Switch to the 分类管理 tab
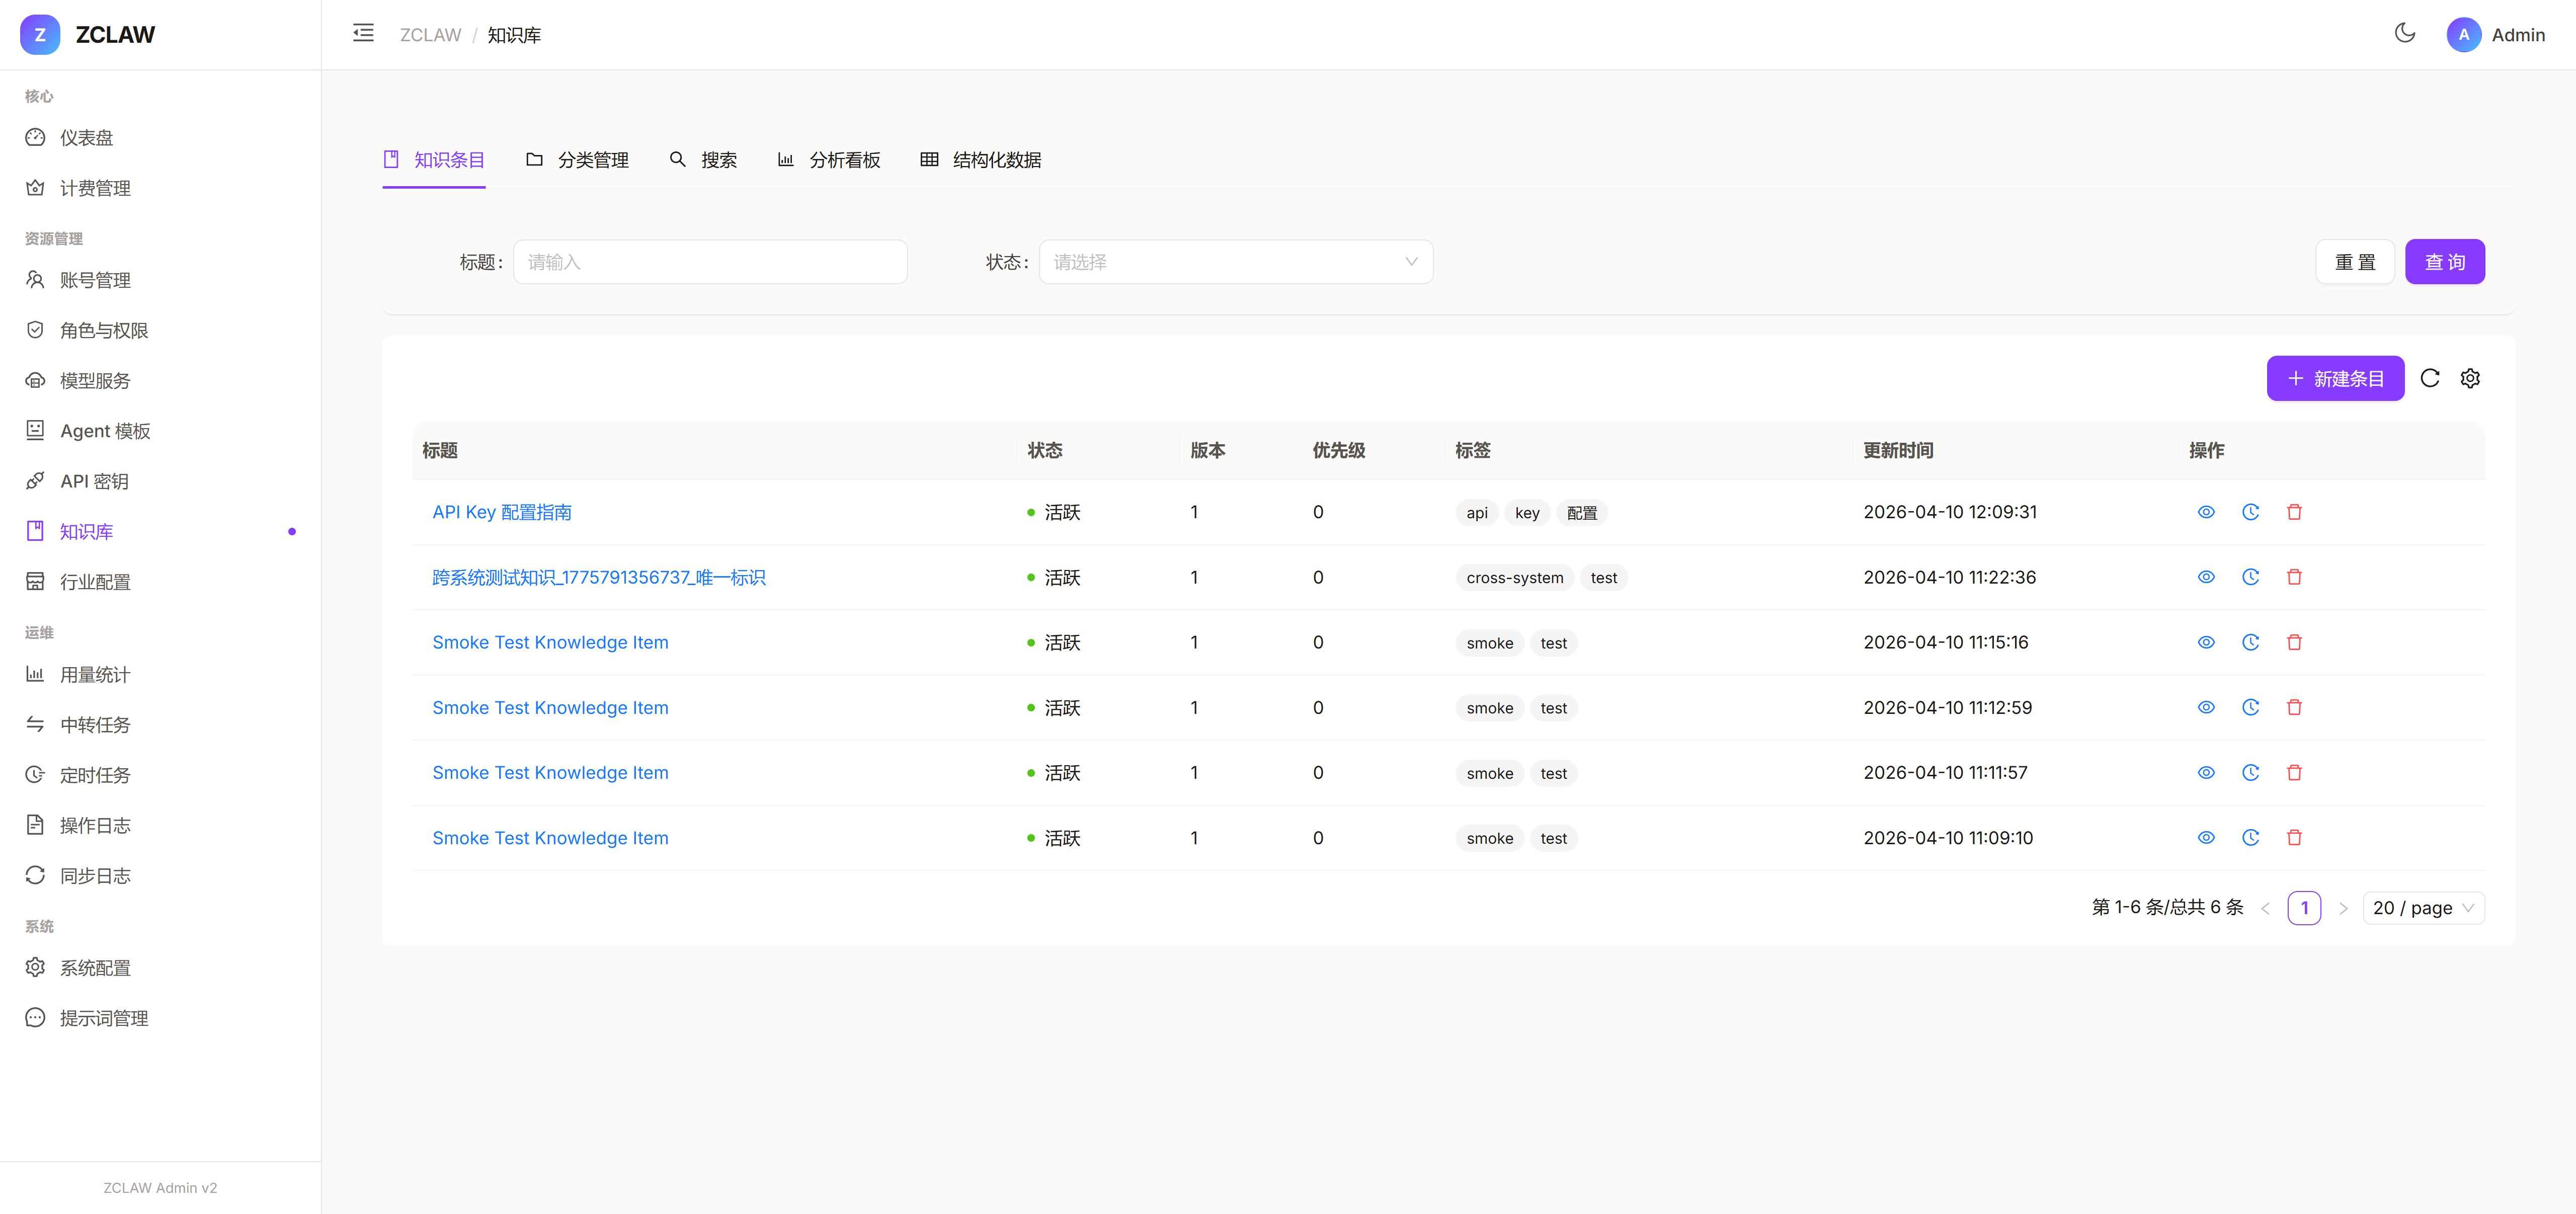 577,160
